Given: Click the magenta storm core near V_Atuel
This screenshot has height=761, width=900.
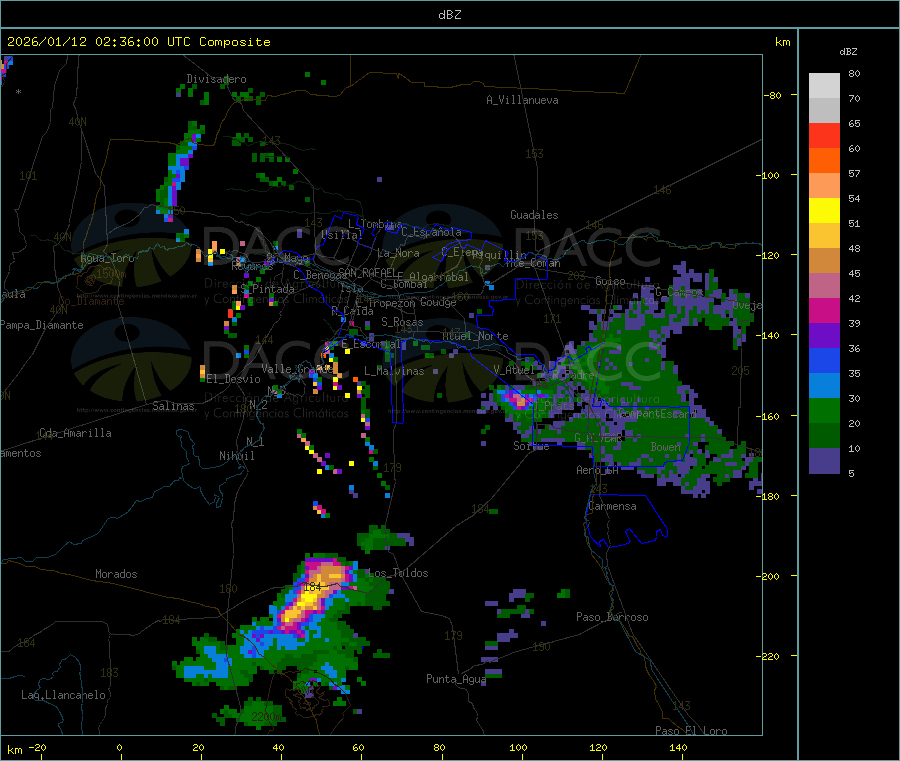Looking at the screenshot, I should (518, 399).
